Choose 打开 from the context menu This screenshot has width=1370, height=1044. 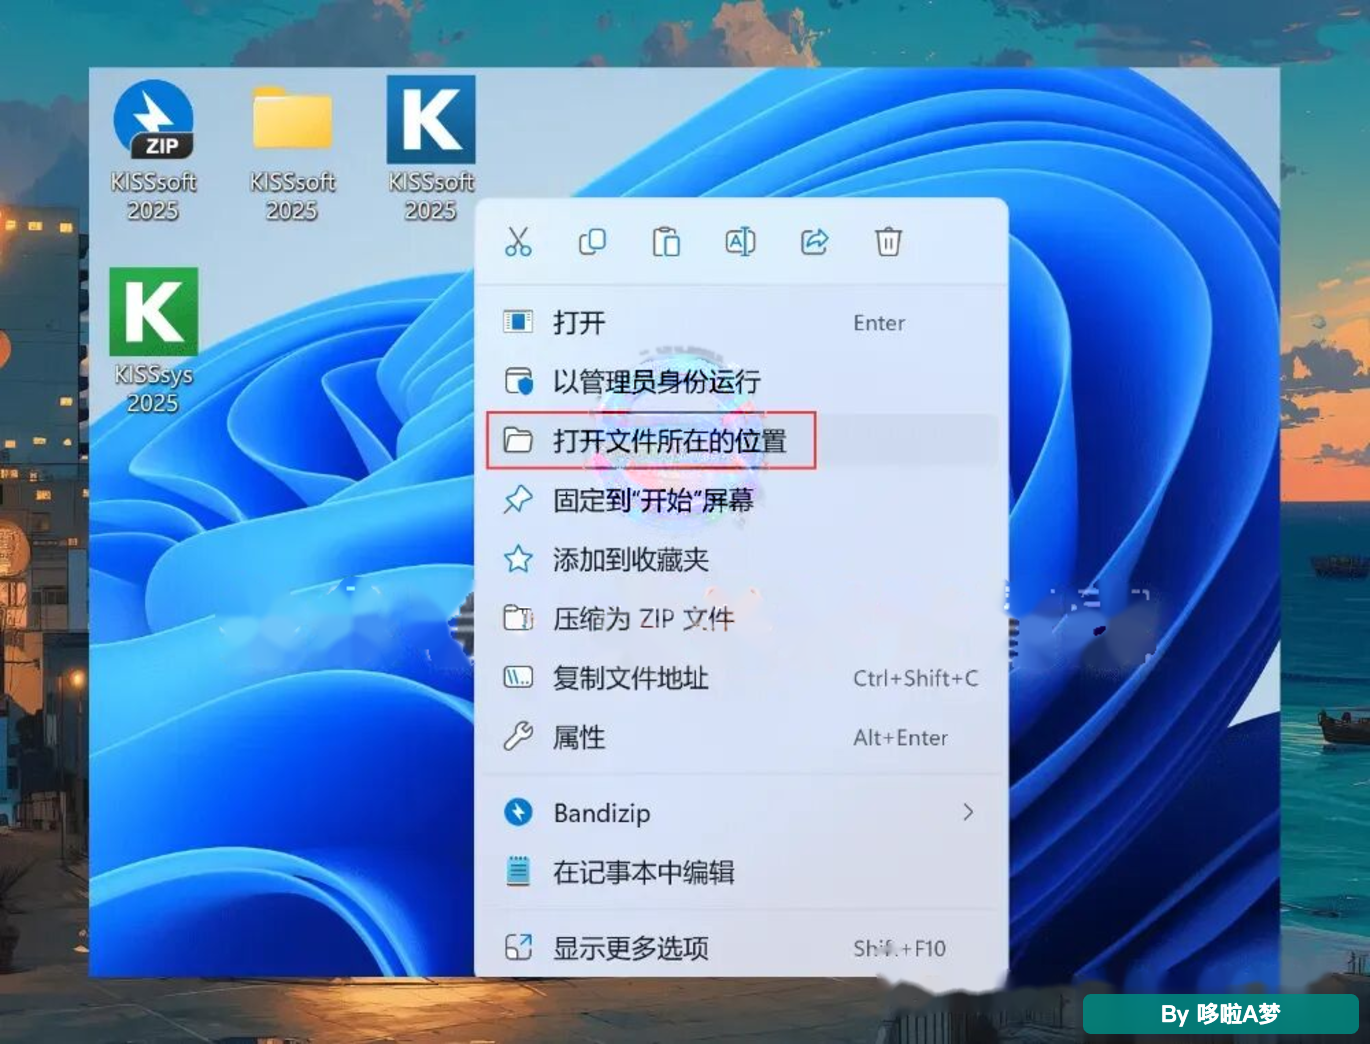(x=741, y=322)
